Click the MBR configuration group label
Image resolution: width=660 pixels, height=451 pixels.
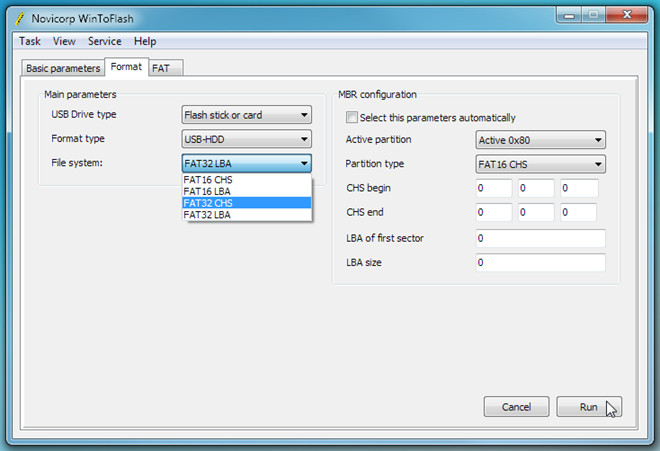click(x=378, y=94)
